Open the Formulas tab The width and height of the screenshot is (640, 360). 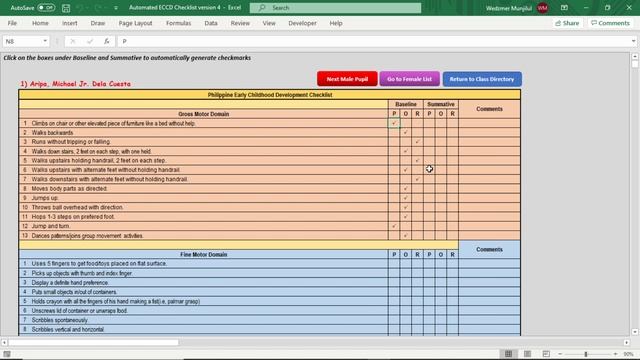pyautogui.click(x=178, y=23)
